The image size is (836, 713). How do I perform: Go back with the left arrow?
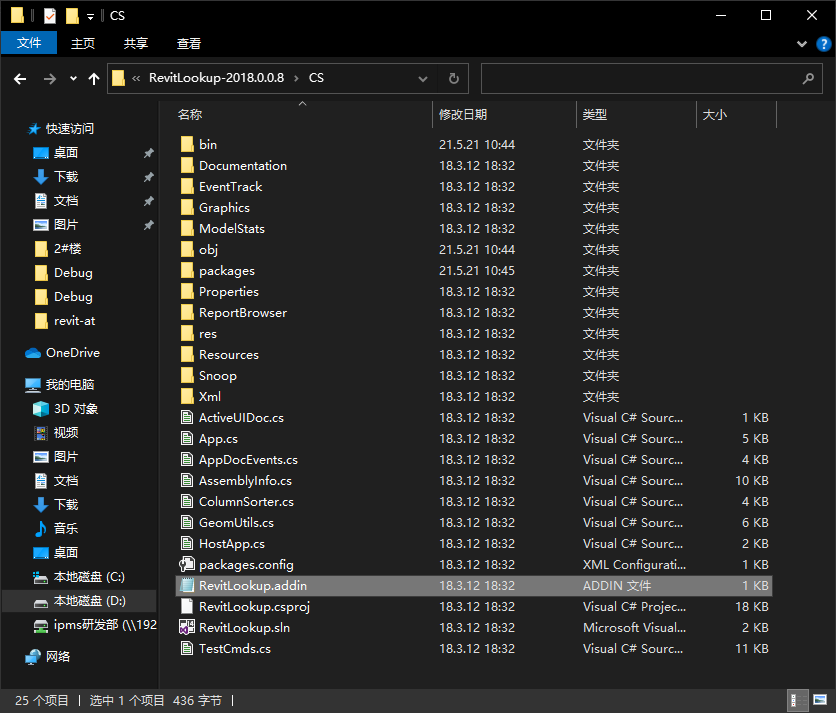pos(20,79)
